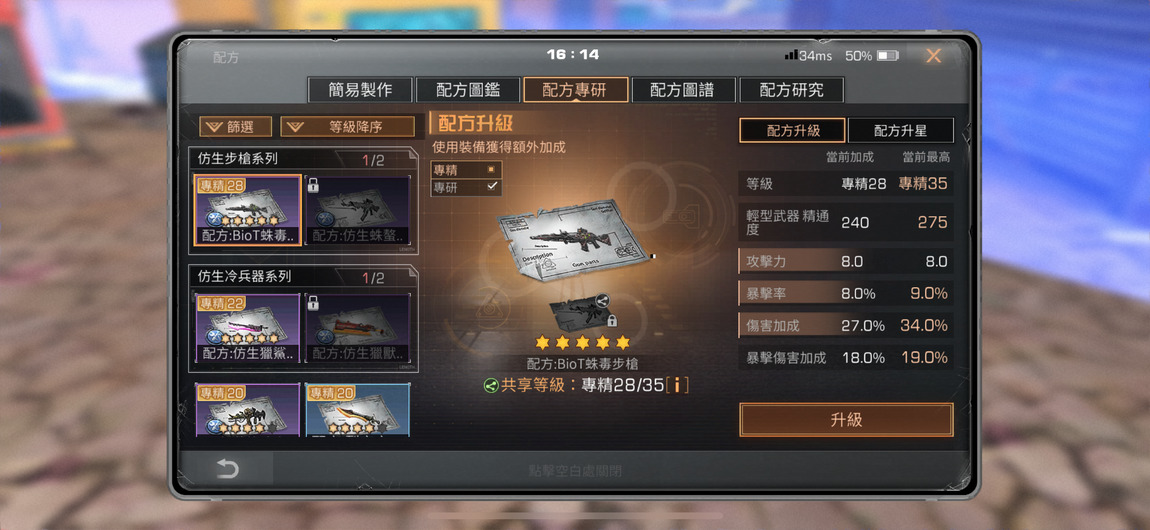Select the 配方升級 button
This screenshot has width=1150, height=530.
pos(792,130)
